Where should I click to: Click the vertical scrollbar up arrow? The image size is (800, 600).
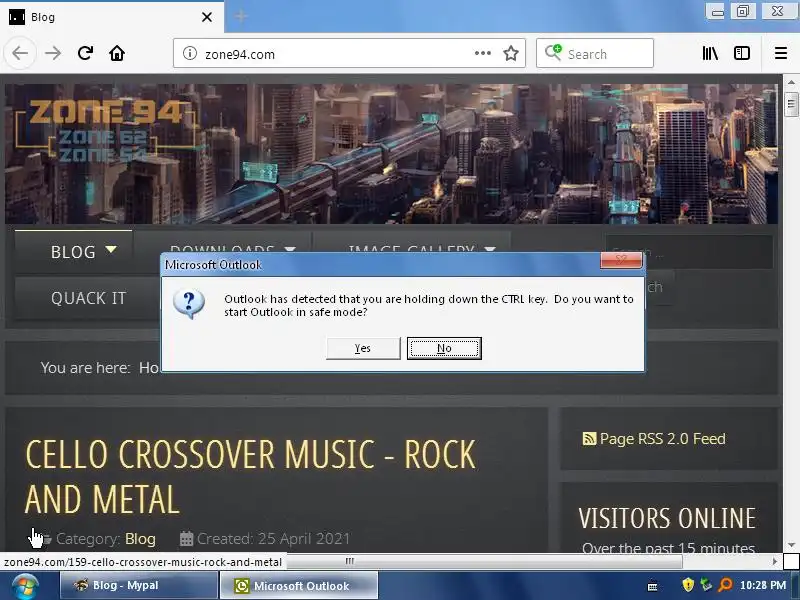(791, 82)
